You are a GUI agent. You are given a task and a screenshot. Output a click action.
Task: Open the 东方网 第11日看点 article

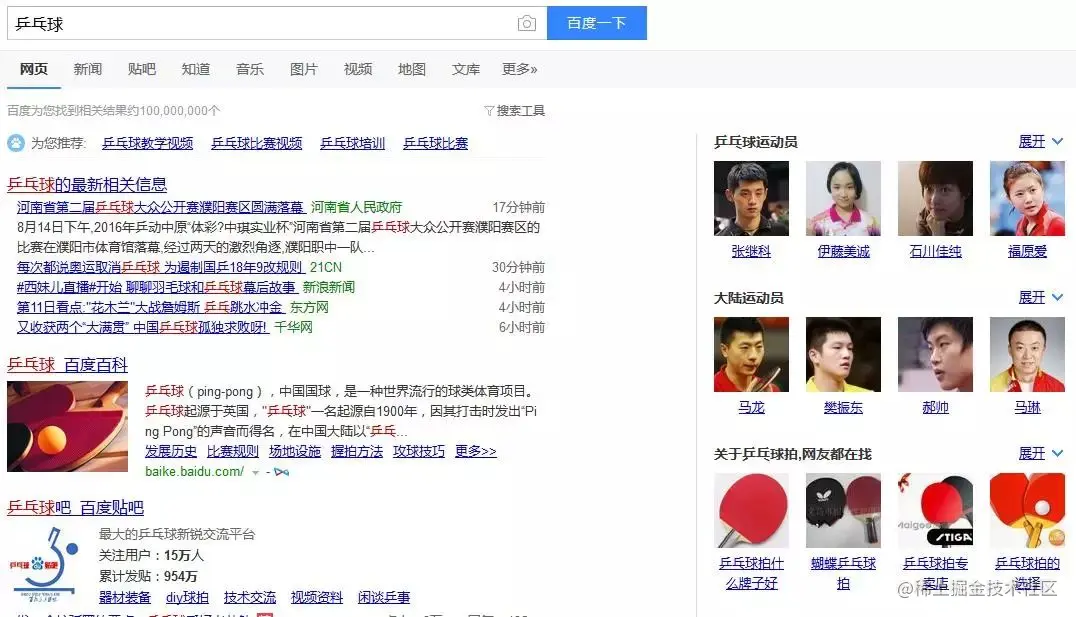pos(150,307)
